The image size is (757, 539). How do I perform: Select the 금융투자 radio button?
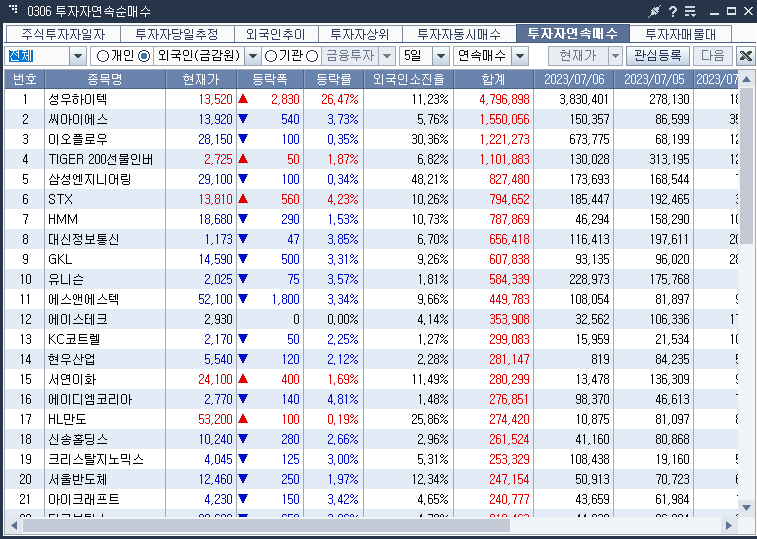coord(312,56)
